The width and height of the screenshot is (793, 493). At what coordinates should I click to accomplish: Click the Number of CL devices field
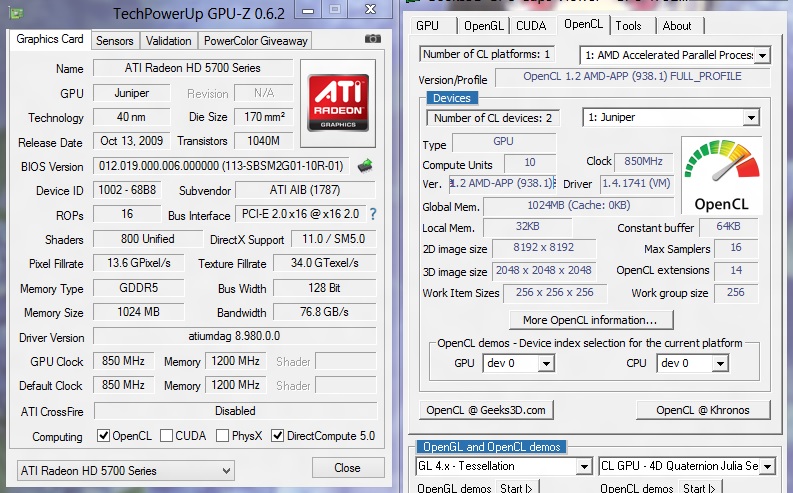(x=493, y=118)
